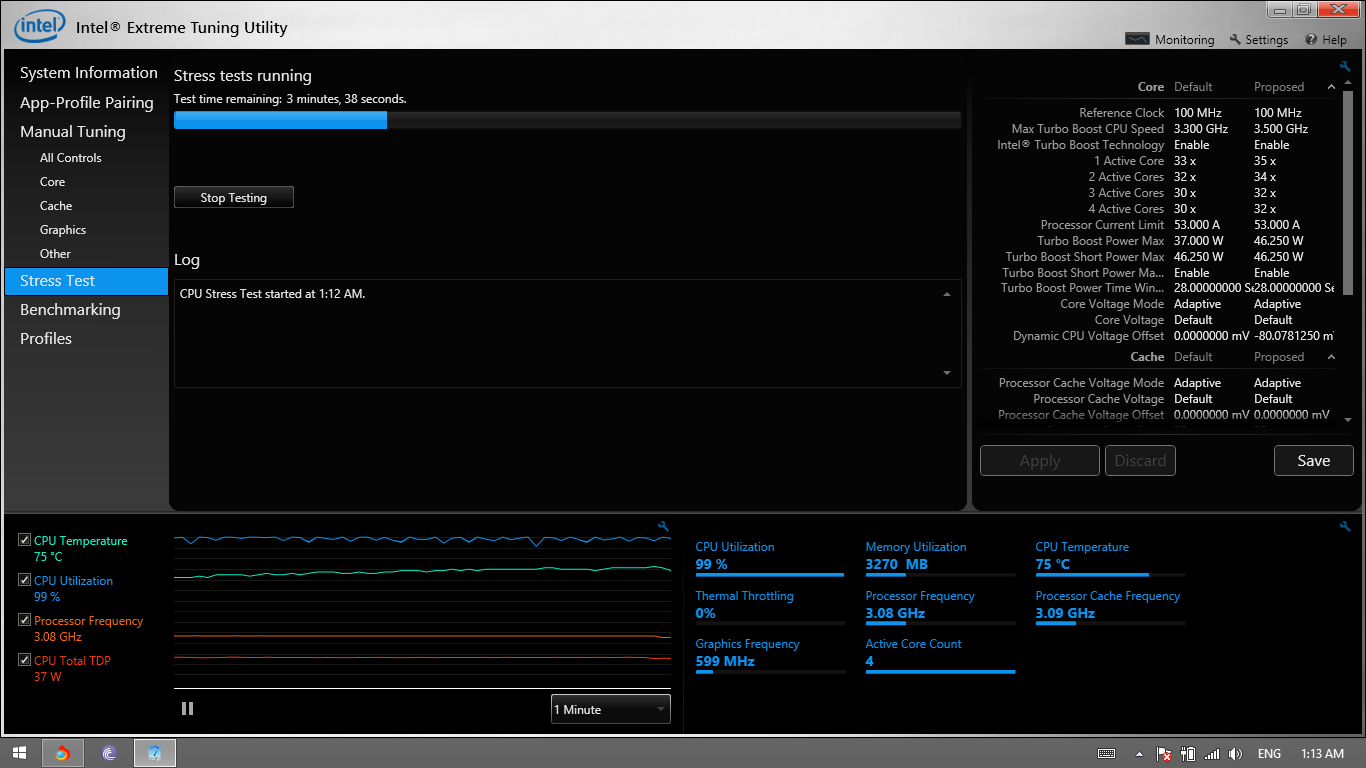Open the Monitoring view
This screenshot has width=1366, height=768.
[x=1170, y=40]
